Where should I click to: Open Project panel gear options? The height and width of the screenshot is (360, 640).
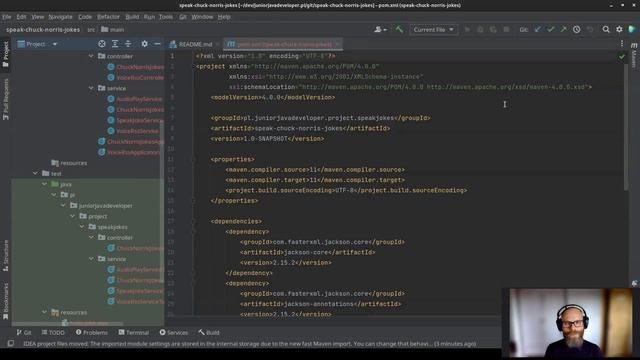click(144, 44)
